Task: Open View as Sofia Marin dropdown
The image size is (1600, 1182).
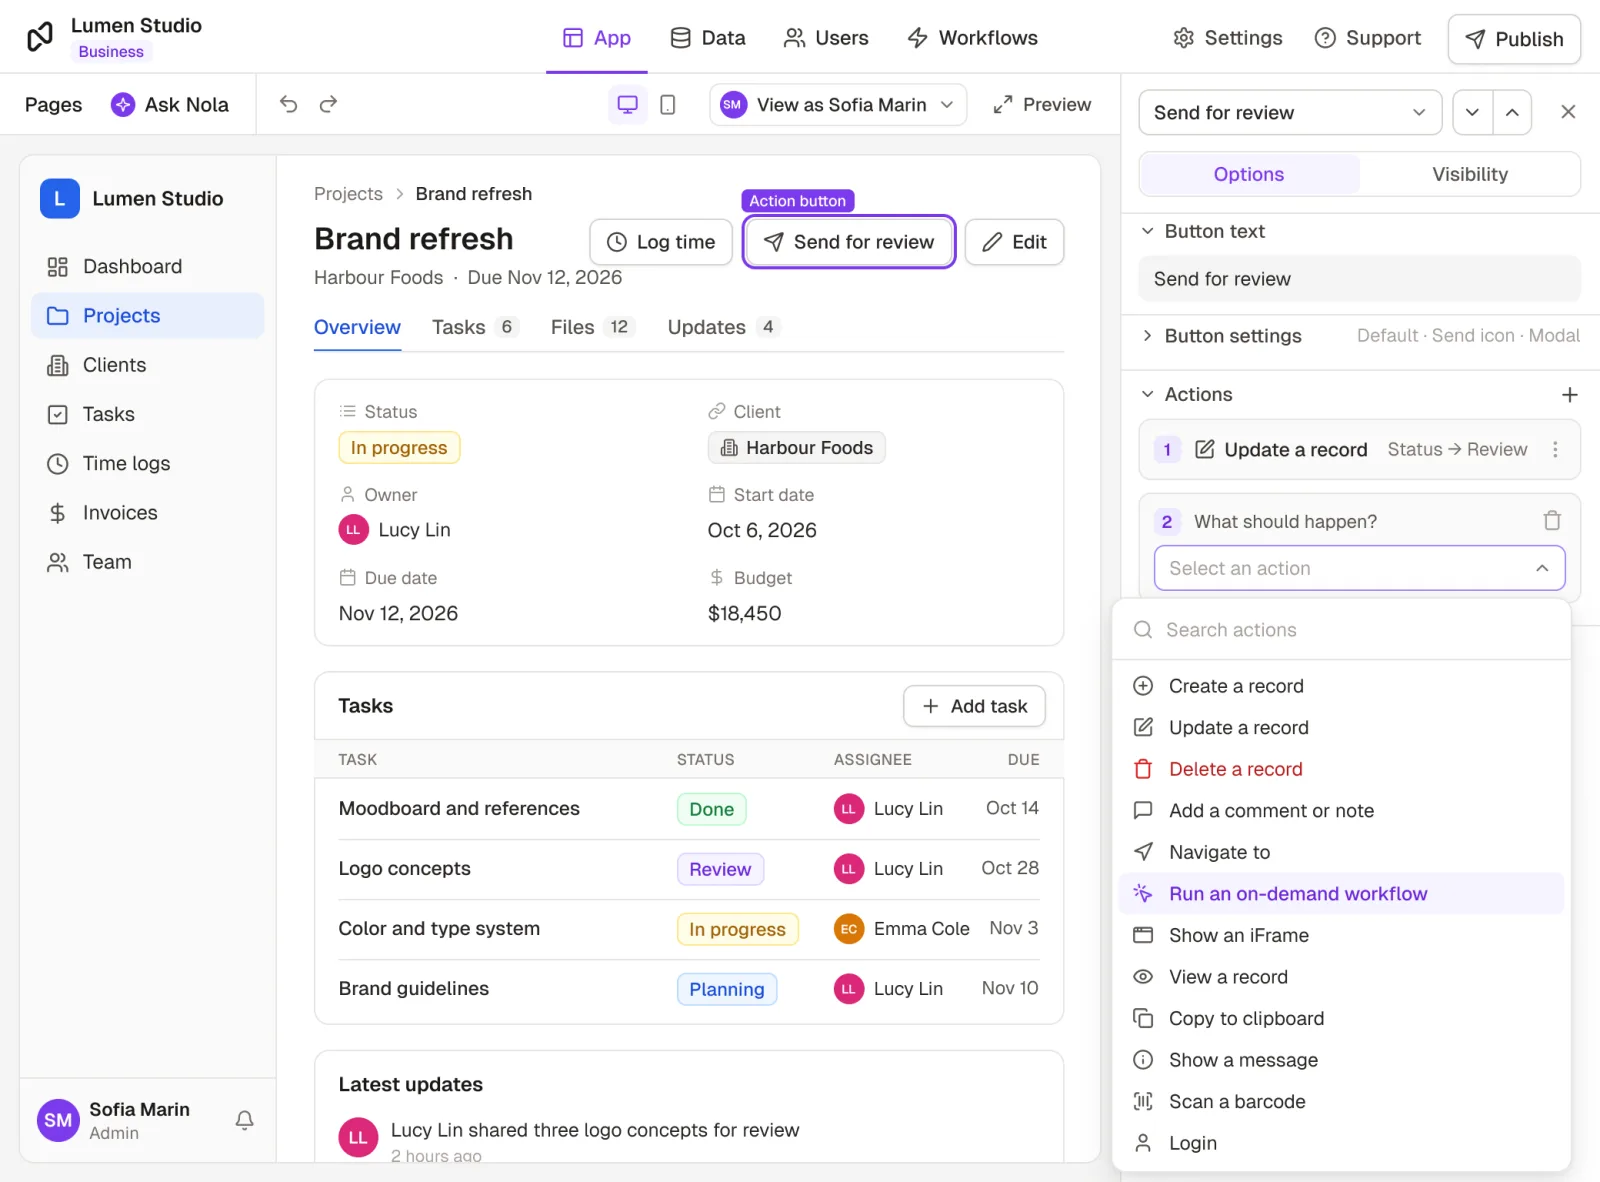Action: click(838, 104)
